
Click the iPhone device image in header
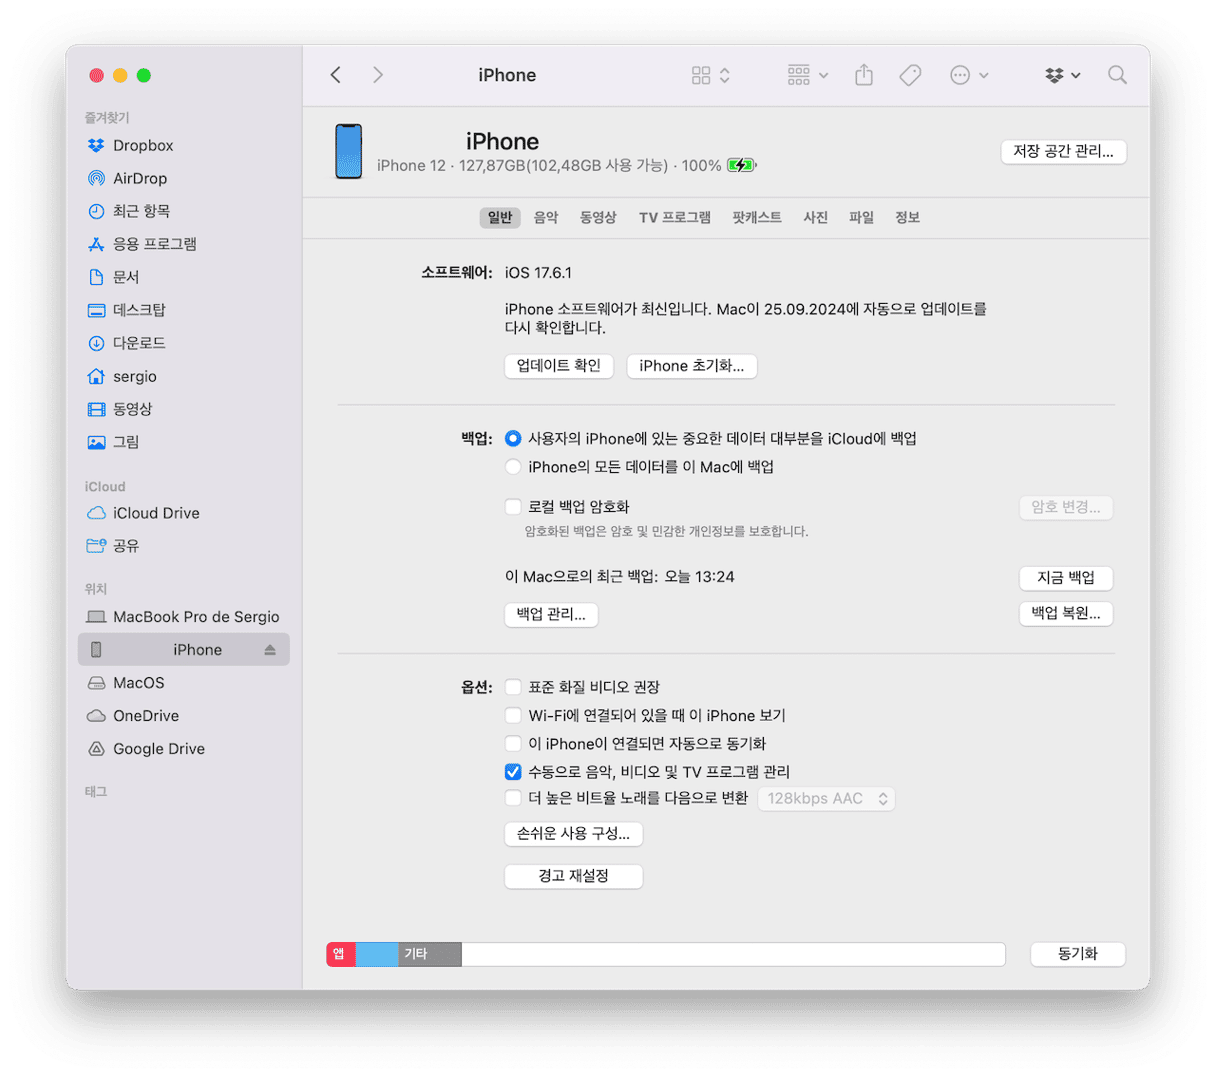(x=349, y=152)
